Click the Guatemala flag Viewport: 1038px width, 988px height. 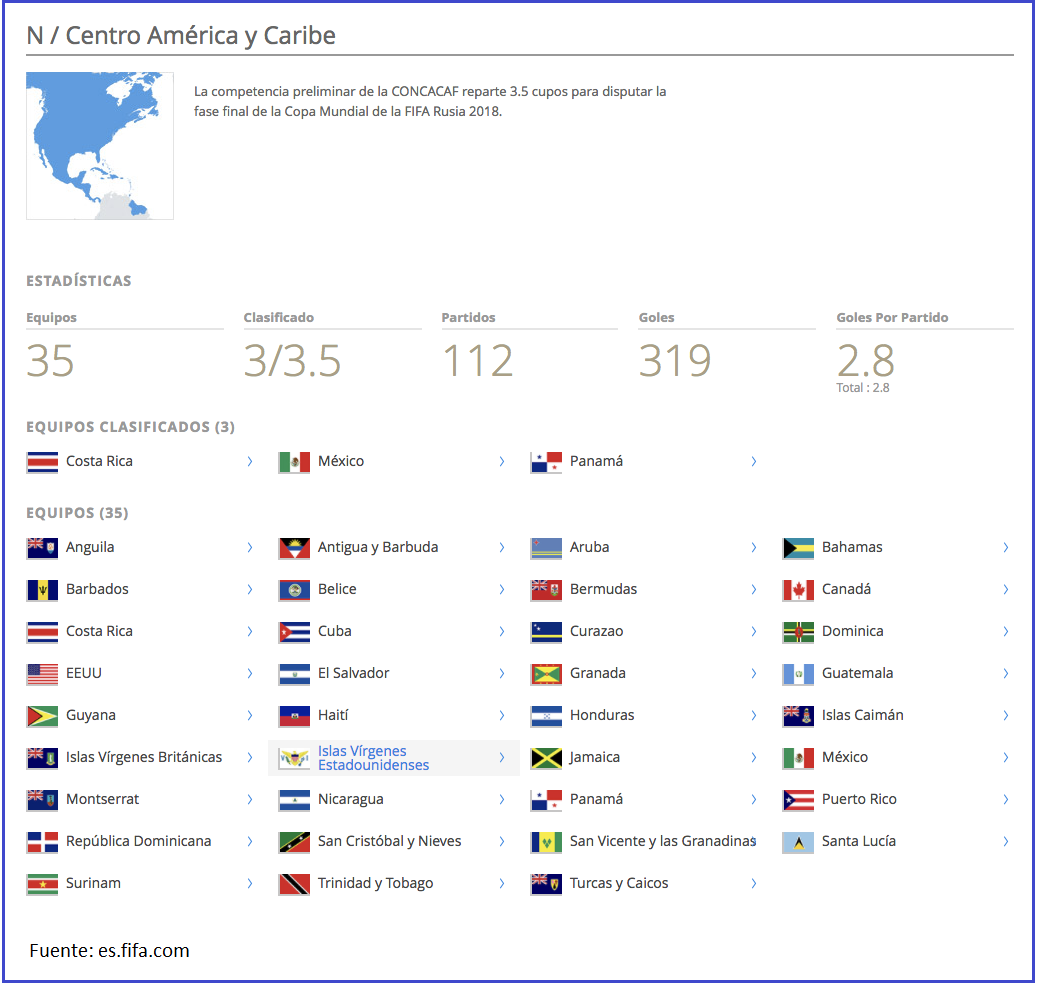click(798, 674)
